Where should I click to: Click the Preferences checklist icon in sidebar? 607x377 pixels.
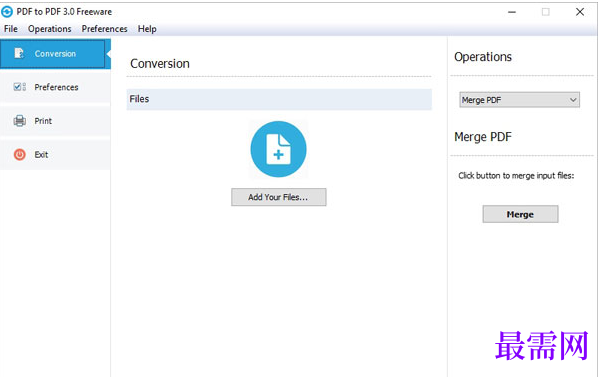pyautogui.click(x=19, y=87)
